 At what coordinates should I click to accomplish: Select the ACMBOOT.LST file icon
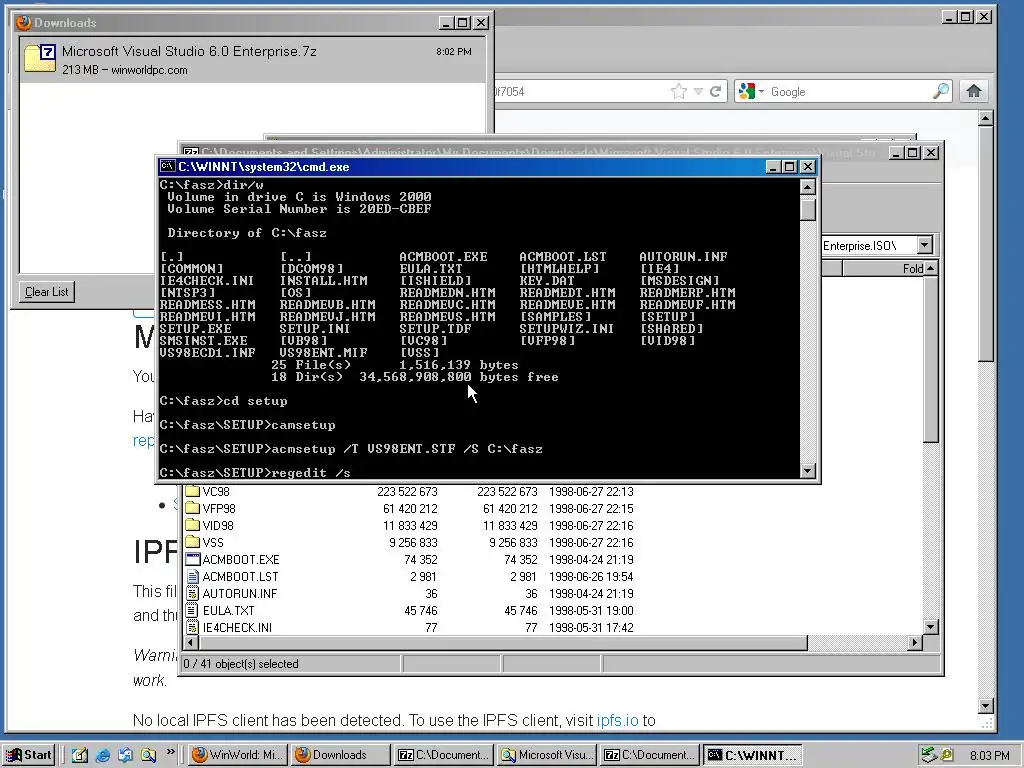(192, 576)
